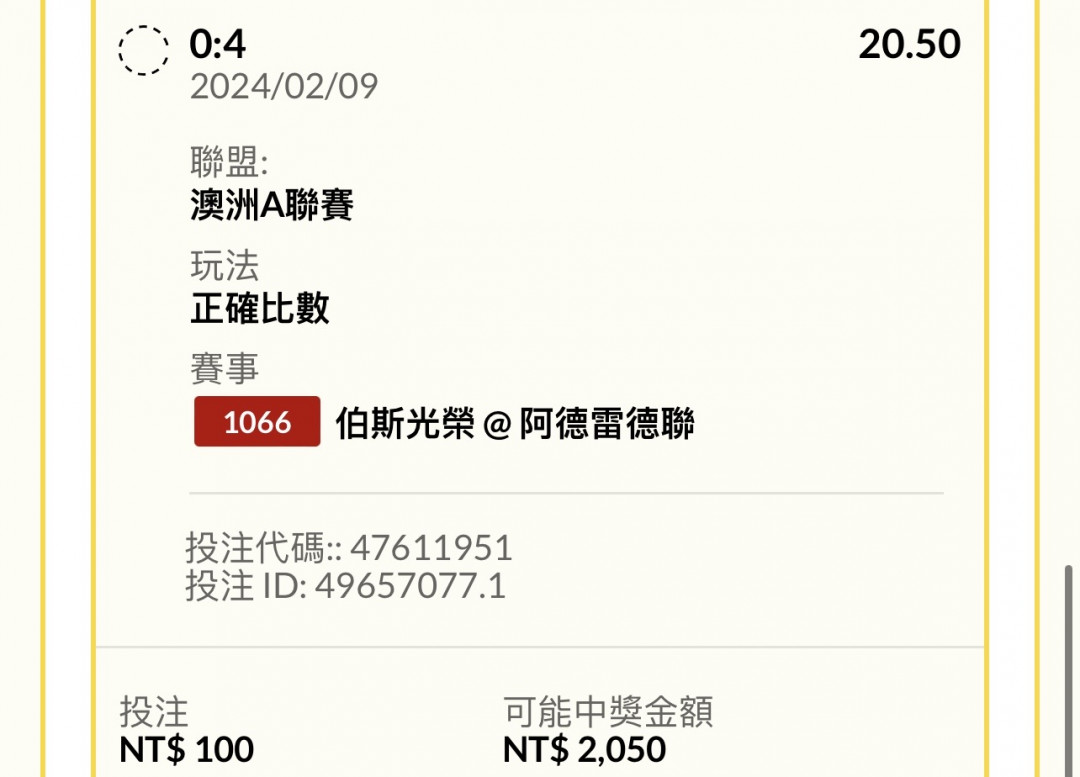Select the 正確比數 bet type text
This screenshot has height=777, width=1080.
pyautogui.click(x=260, y=309)
